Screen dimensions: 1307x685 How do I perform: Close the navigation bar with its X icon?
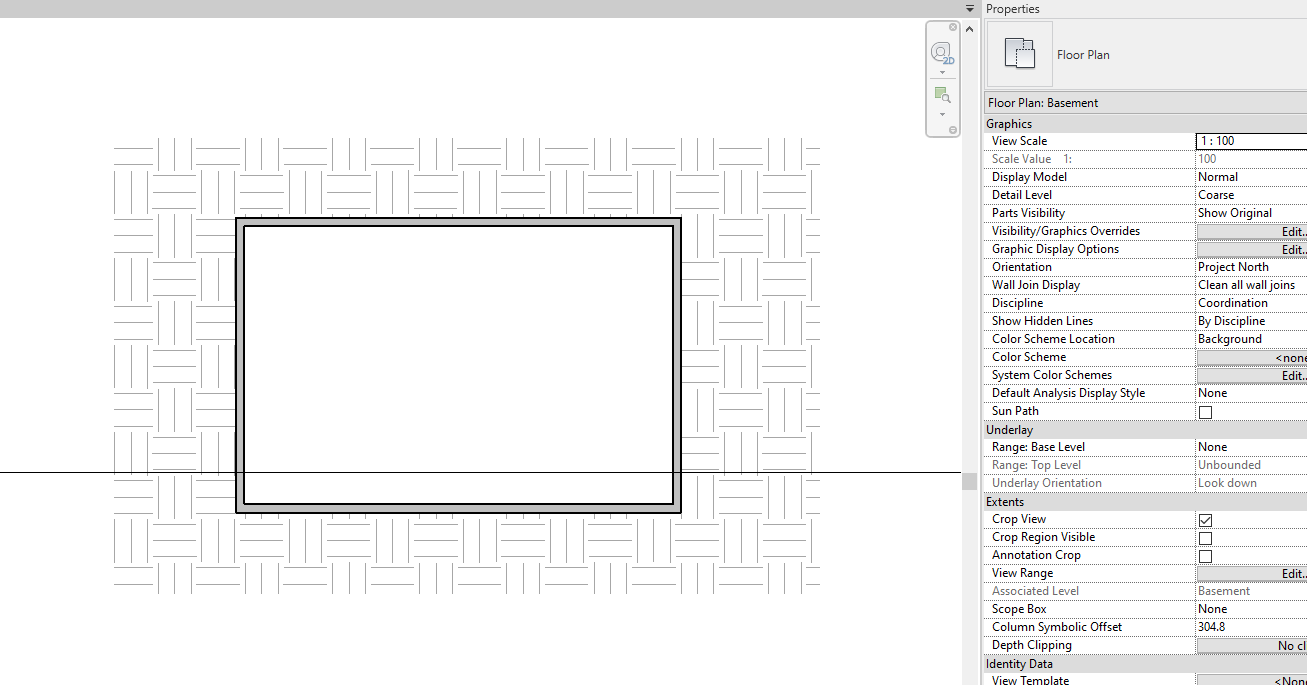point(953,27)
